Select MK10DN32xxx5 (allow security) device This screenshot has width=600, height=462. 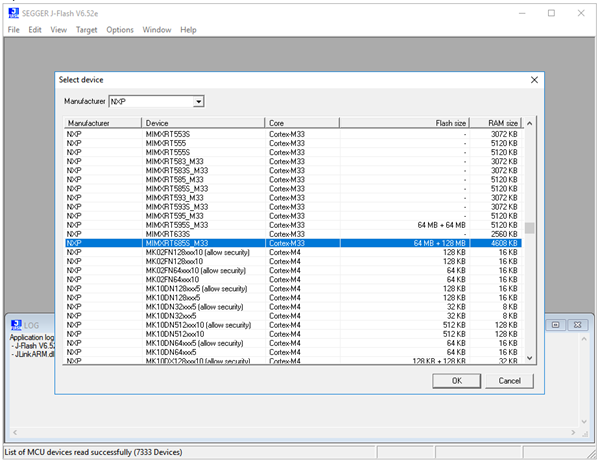[x=293, y=307]
